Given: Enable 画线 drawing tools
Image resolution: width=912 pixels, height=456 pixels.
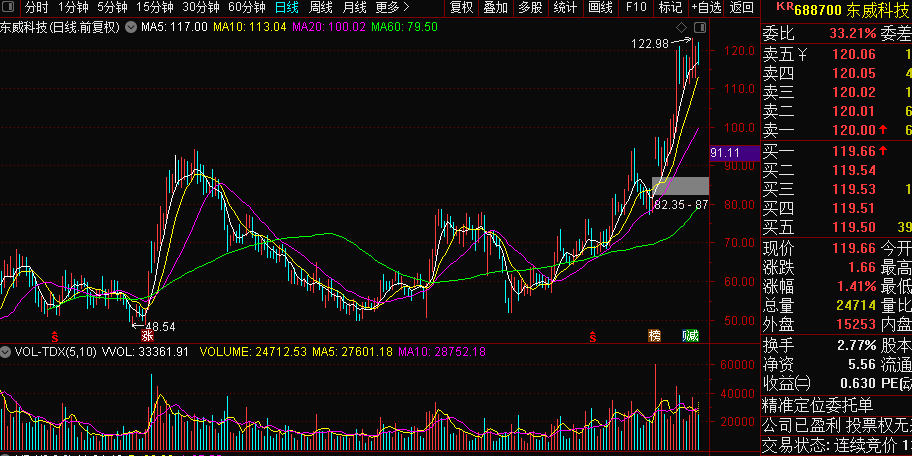Looking at the screenshot, I should click(x=600, y=8).
